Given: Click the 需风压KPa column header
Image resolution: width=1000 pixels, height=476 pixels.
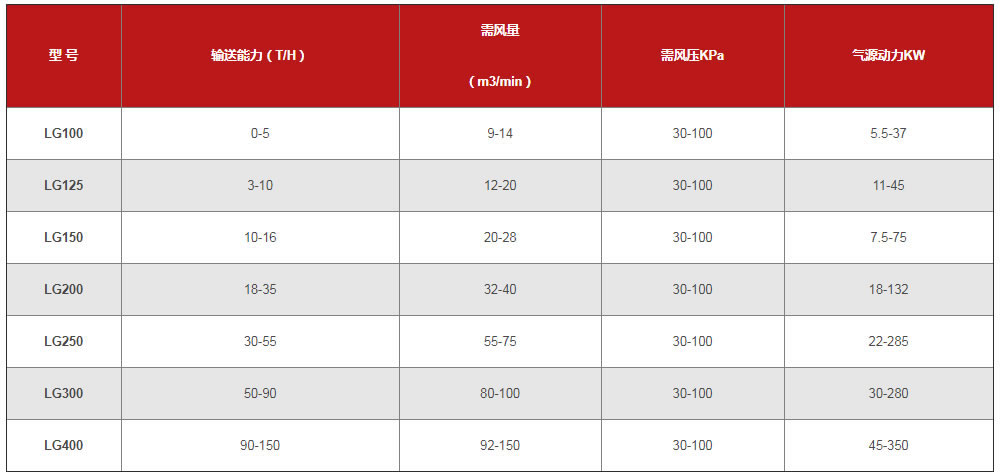Looking at the screenshot, I should (x=692, y=56).
